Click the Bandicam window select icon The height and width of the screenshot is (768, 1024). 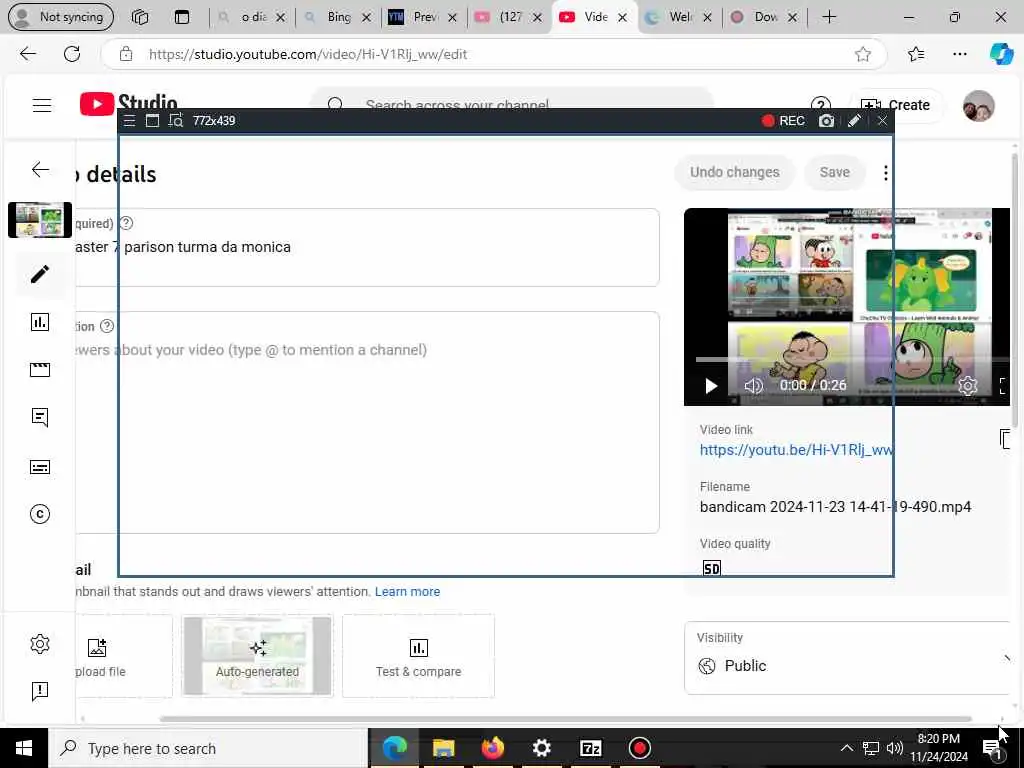(x=152, y=121)
